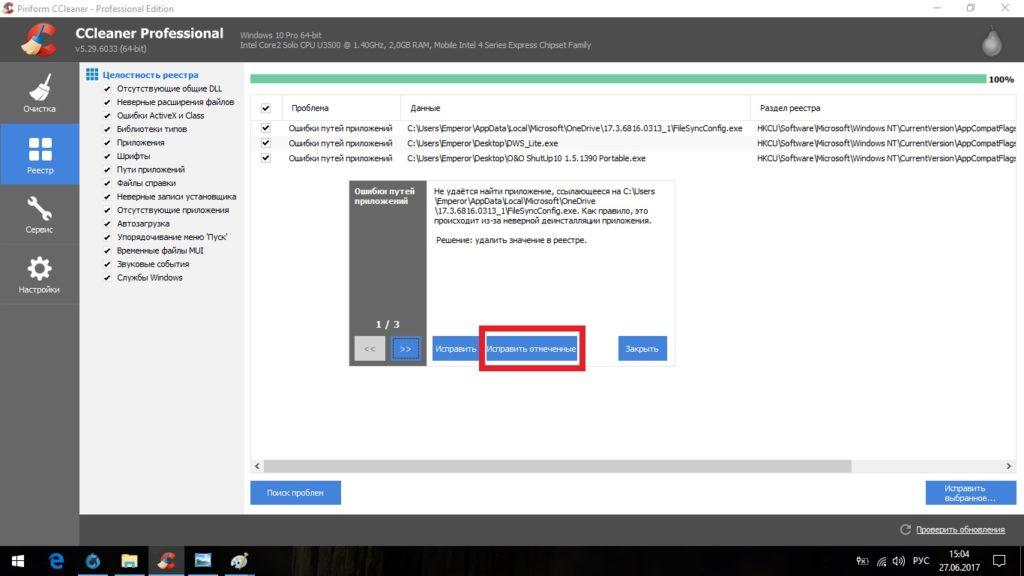The height and width of the screenshot is (576, 1024).
Task: Open the notification center icon
Action: coord(999,561)
